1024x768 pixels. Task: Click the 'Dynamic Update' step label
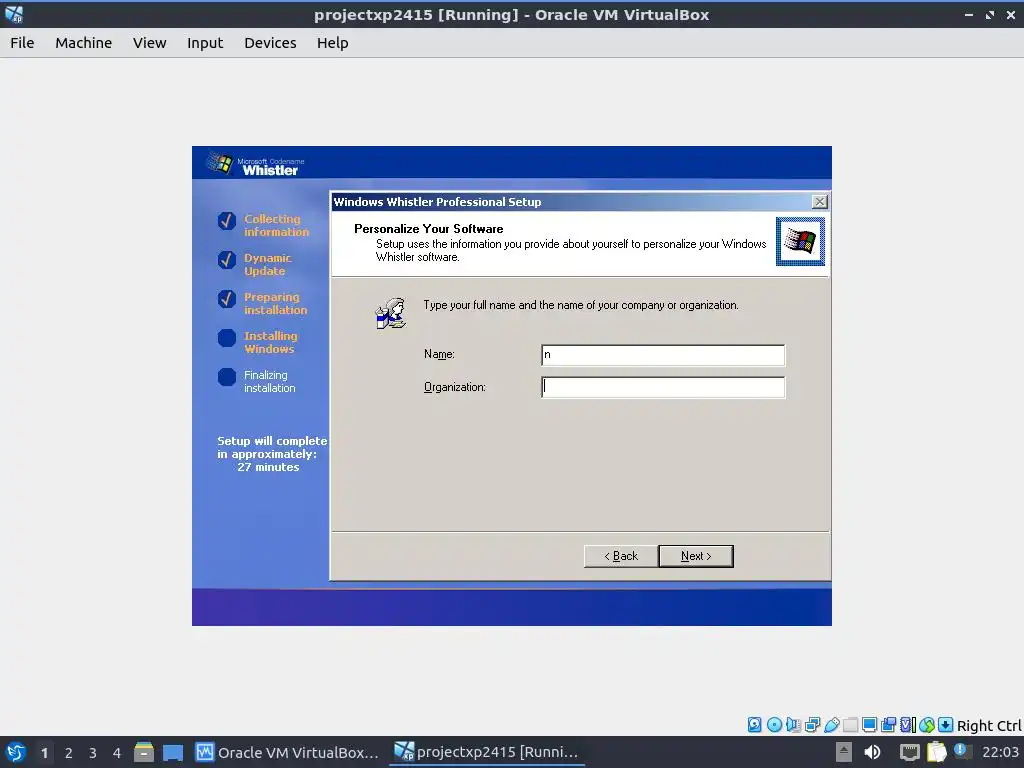tap(268, 264)
